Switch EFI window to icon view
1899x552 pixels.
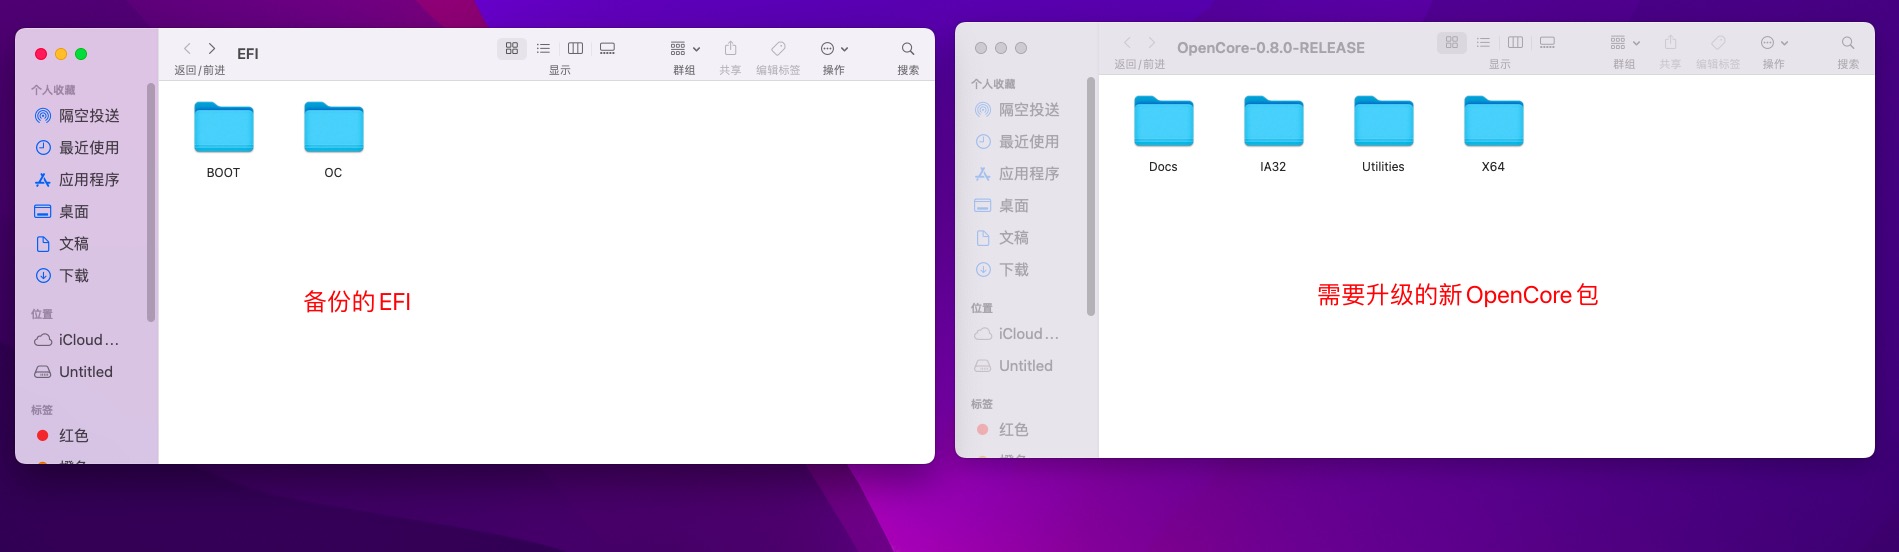click(x=512, y=48)
